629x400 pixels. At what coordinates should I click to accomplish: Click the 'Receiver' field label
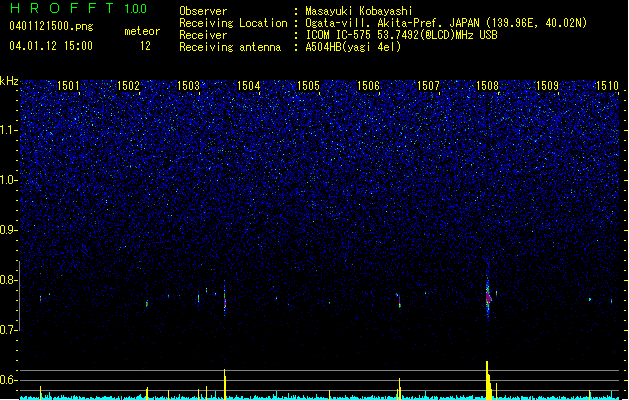tap(203, 35)
